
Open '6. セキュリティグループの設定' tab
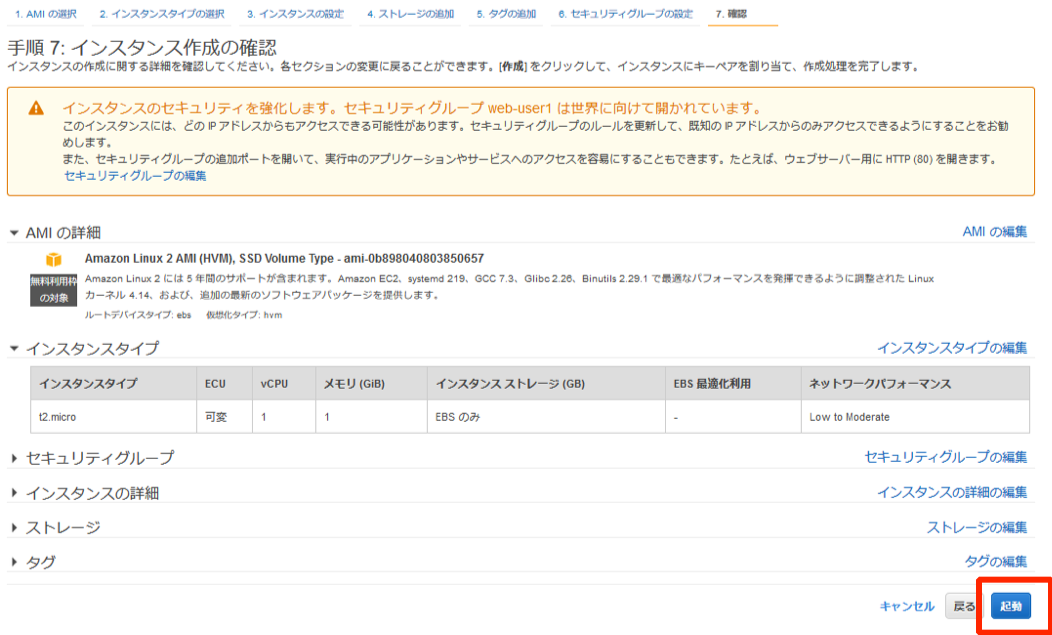point(625,14)
